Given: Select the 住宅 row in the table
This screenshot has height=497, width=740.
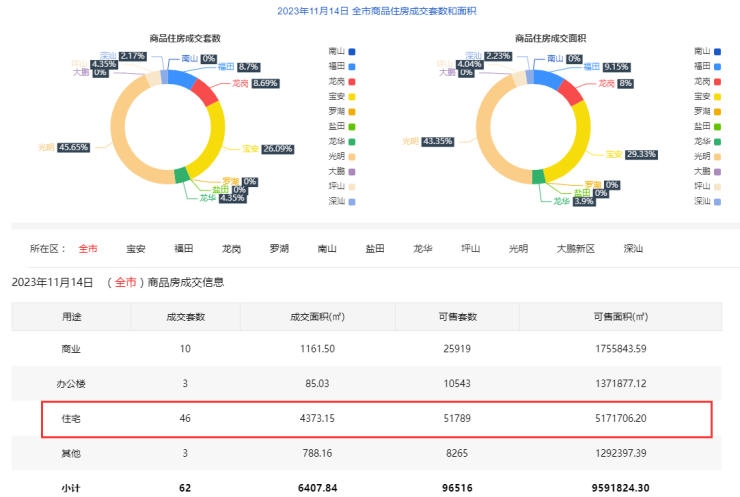Looking at the screenshot, I should tap(376, 419).
